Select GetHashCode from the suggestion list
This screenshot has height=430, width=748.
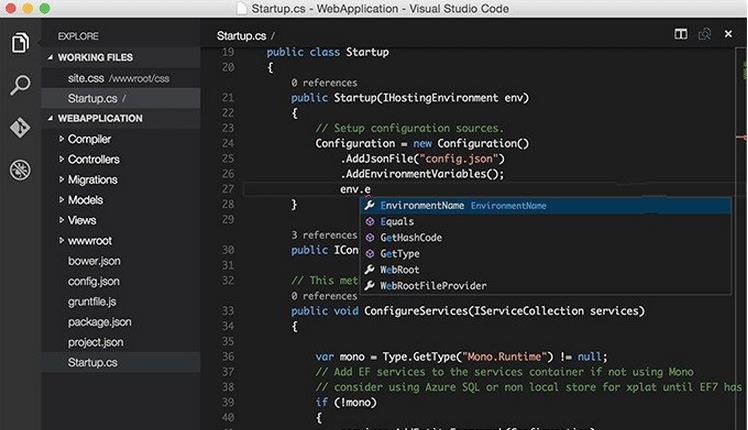545,237
